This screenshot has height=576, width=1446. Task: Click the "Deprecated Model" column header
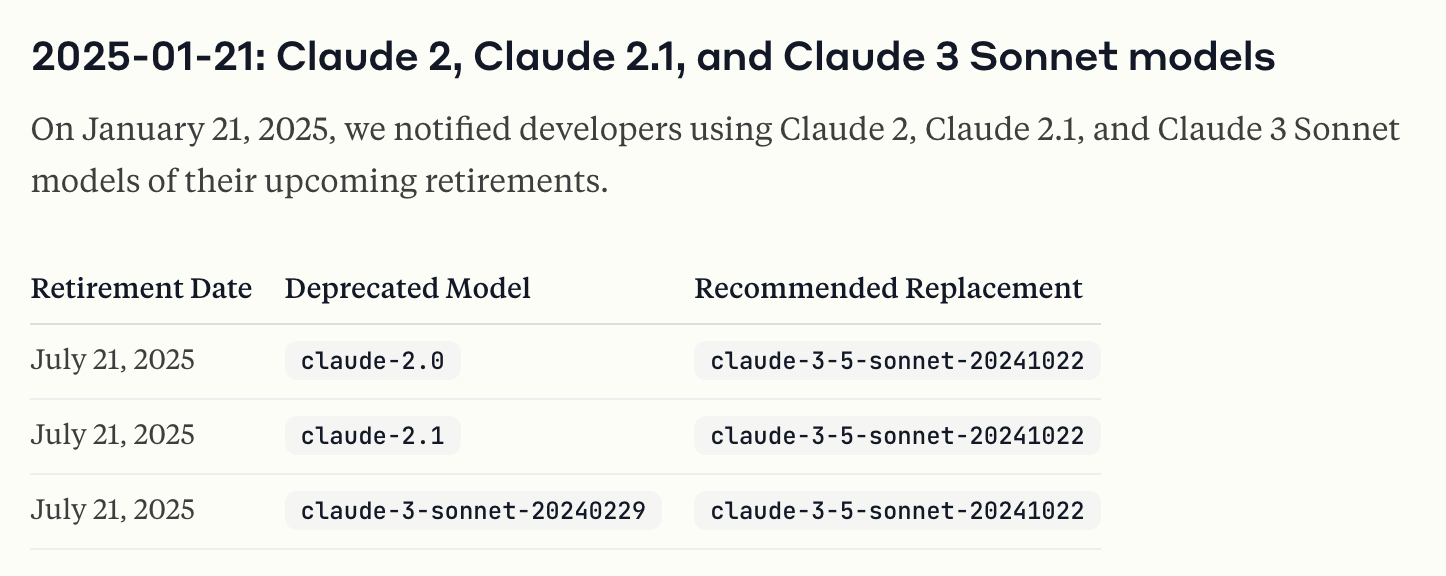click(407, 289)
